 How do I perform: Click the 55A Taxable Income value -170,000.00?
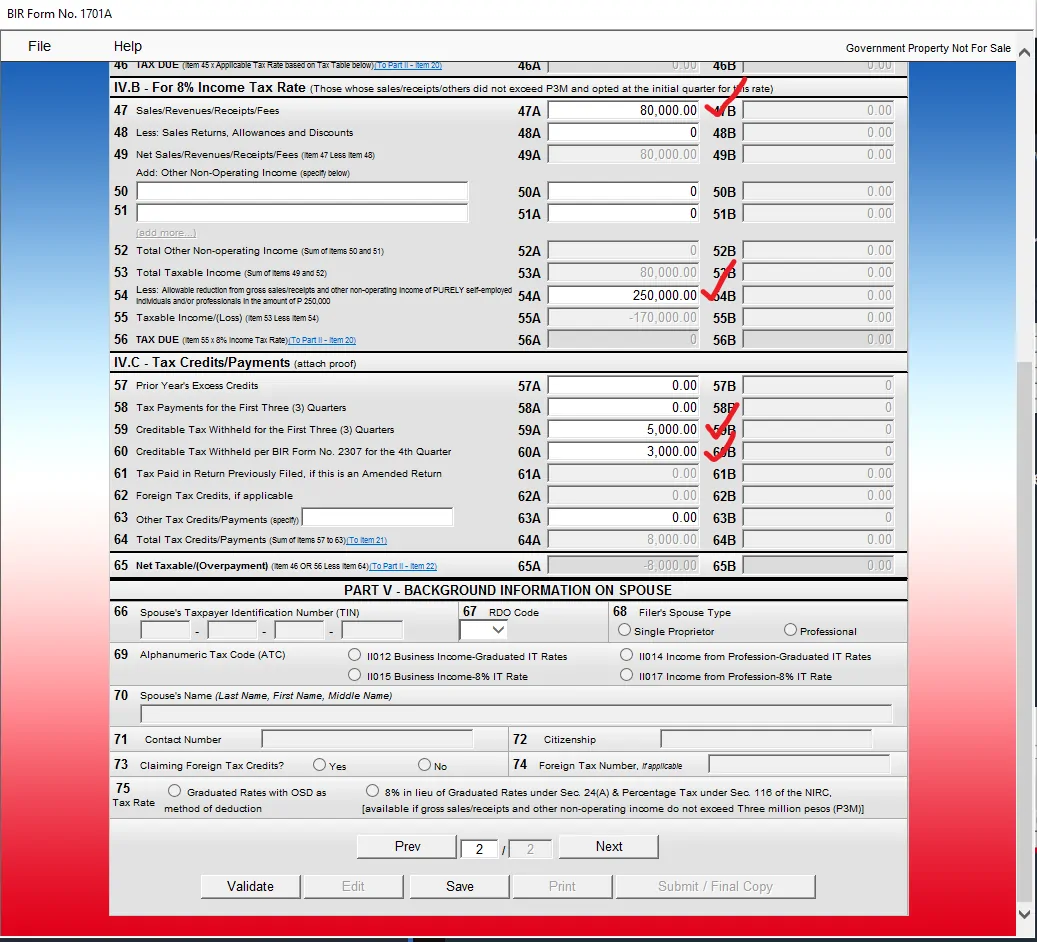tap(623, 318)
